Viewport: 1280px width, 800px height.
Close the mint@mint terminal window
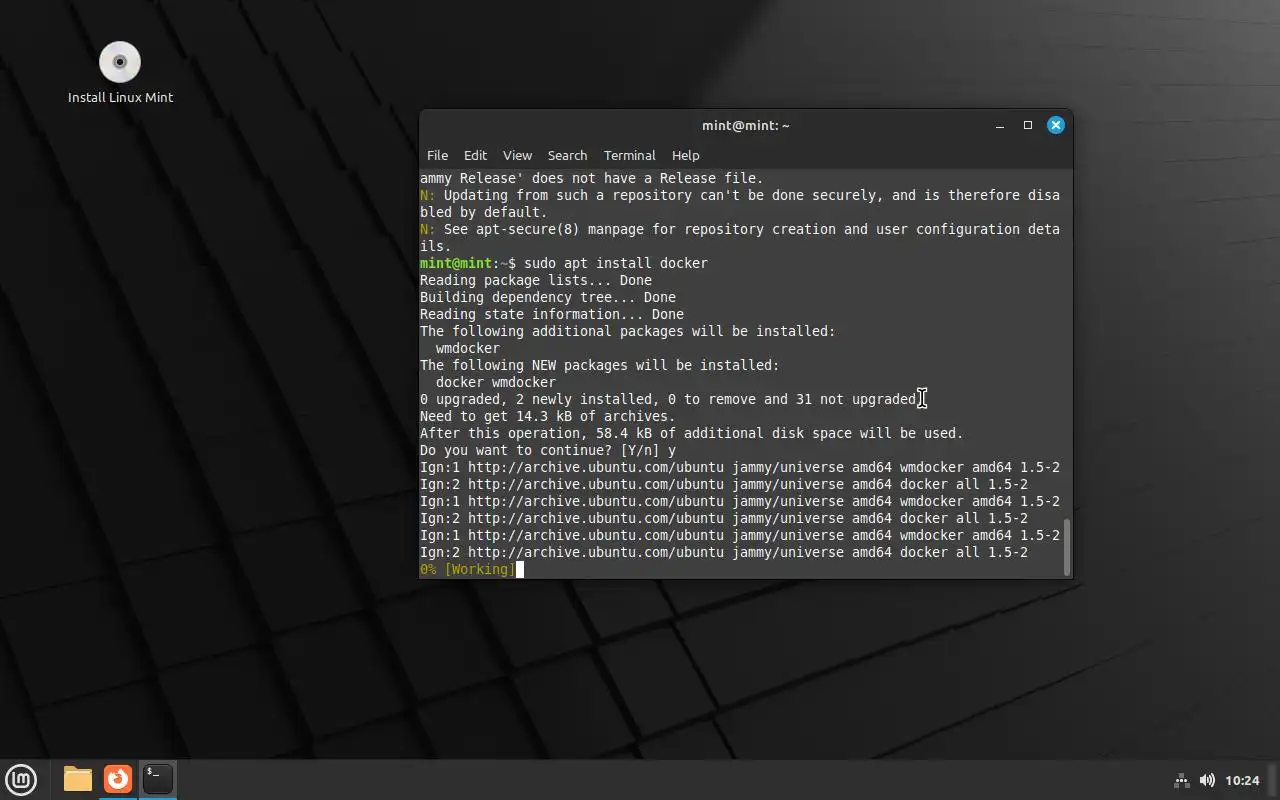pyautogui.click(x=1055, y=125)
